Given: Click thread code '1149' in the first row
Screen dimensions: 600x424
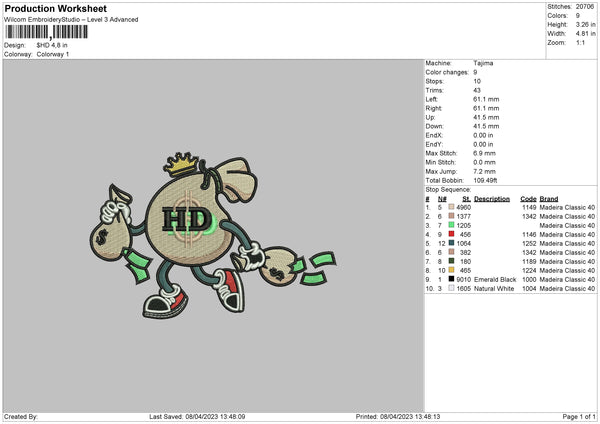Looking at the screenshot, I should click(529, 207).
